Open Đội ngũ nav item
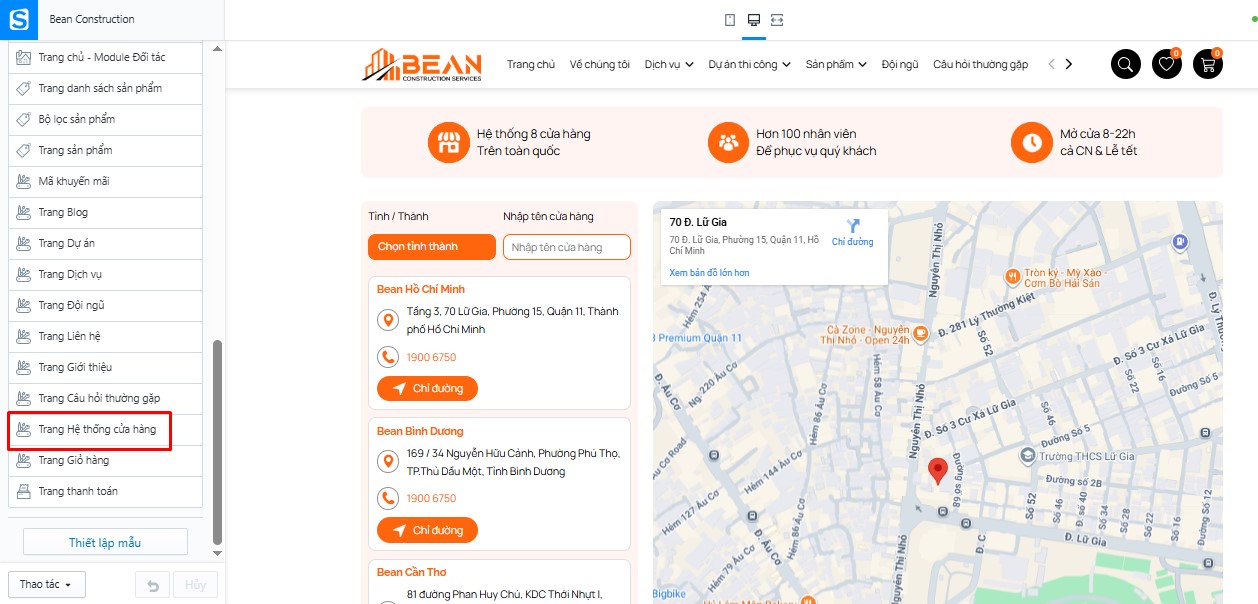Image resolution: width=1258 pixels, height=604 pixels. tap(900, 64)
